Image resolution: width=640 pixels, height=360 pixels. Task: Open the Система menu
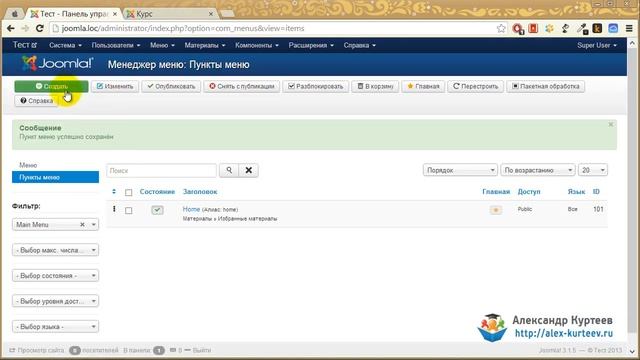point(65,45)
